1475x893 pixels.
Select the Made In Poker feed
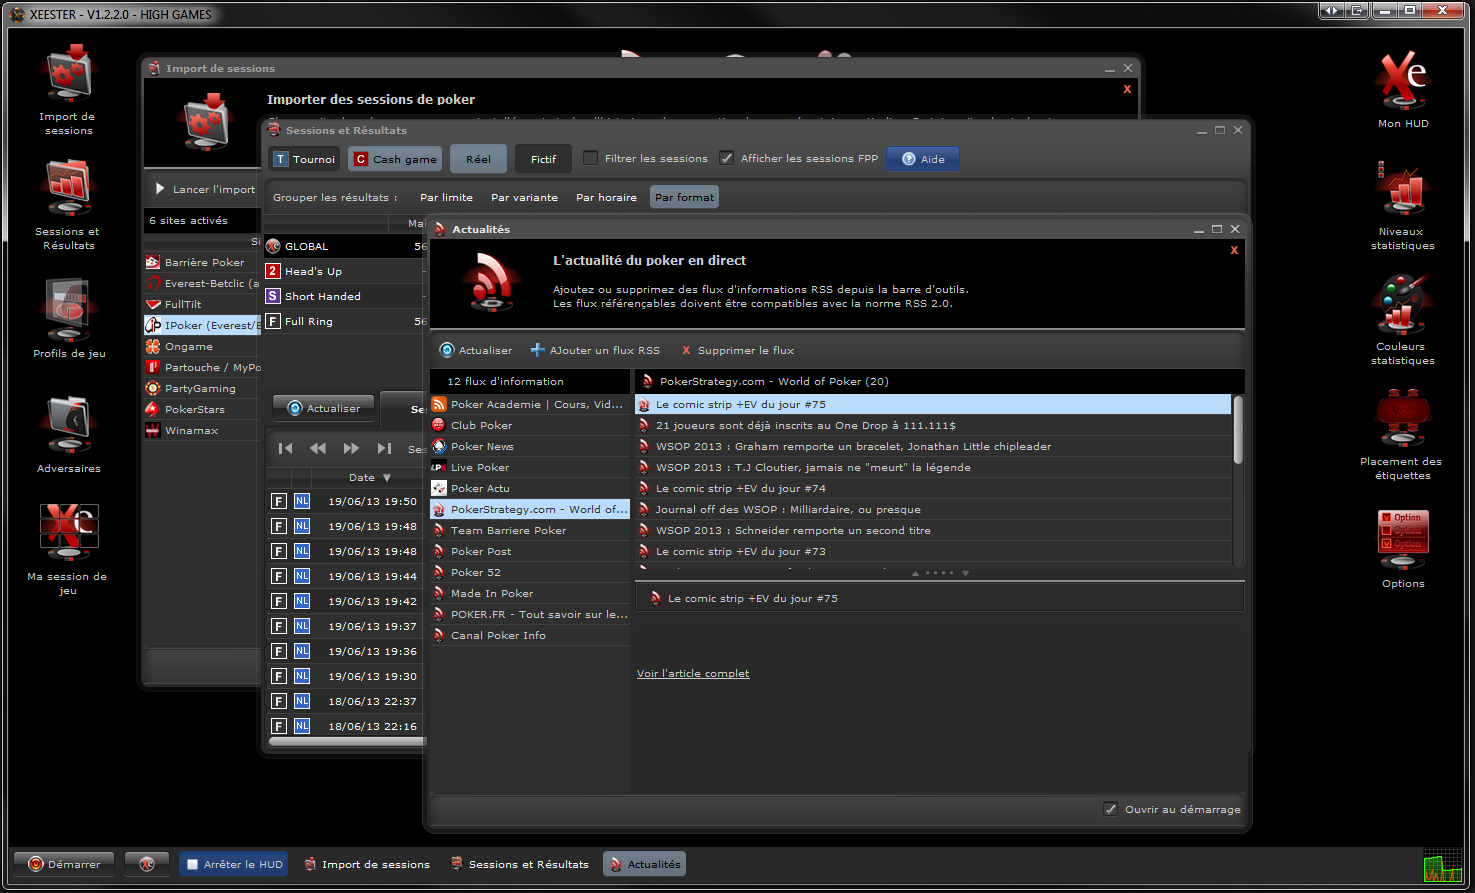530,593
